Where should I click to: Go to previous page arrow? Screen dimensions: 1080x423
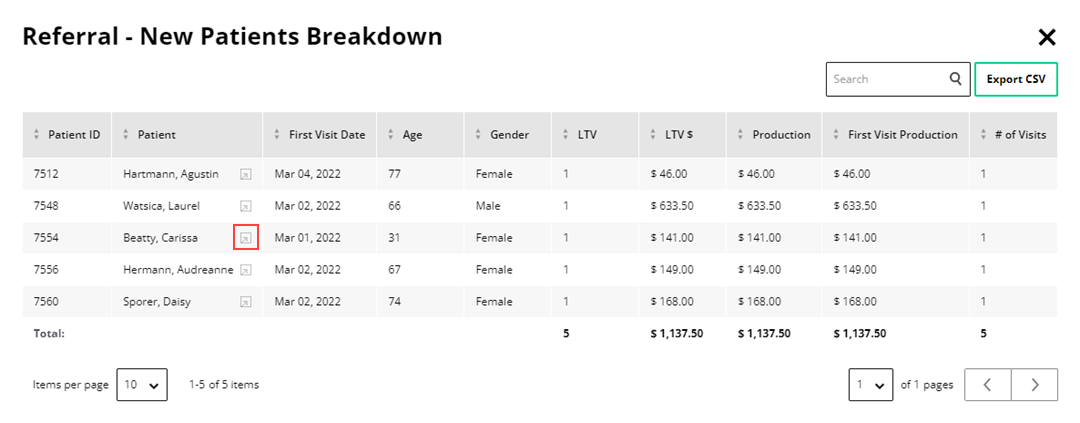[x=988, y=385]
